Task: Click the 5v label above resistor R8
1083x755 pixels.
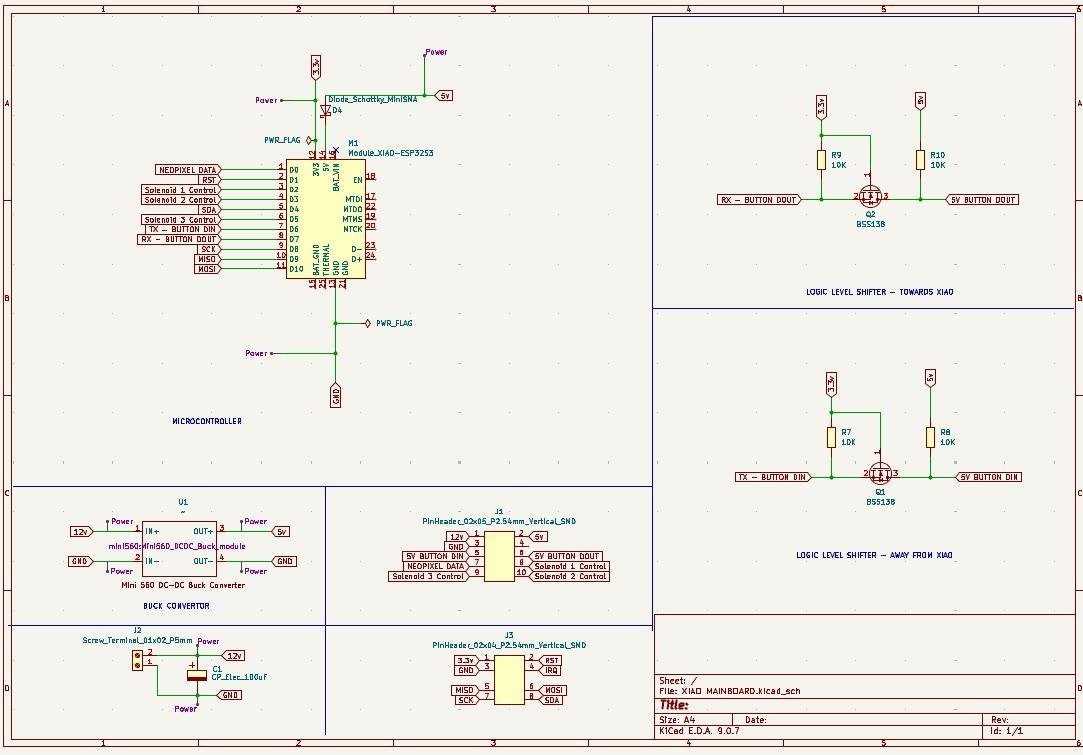Action: (930, 379)
